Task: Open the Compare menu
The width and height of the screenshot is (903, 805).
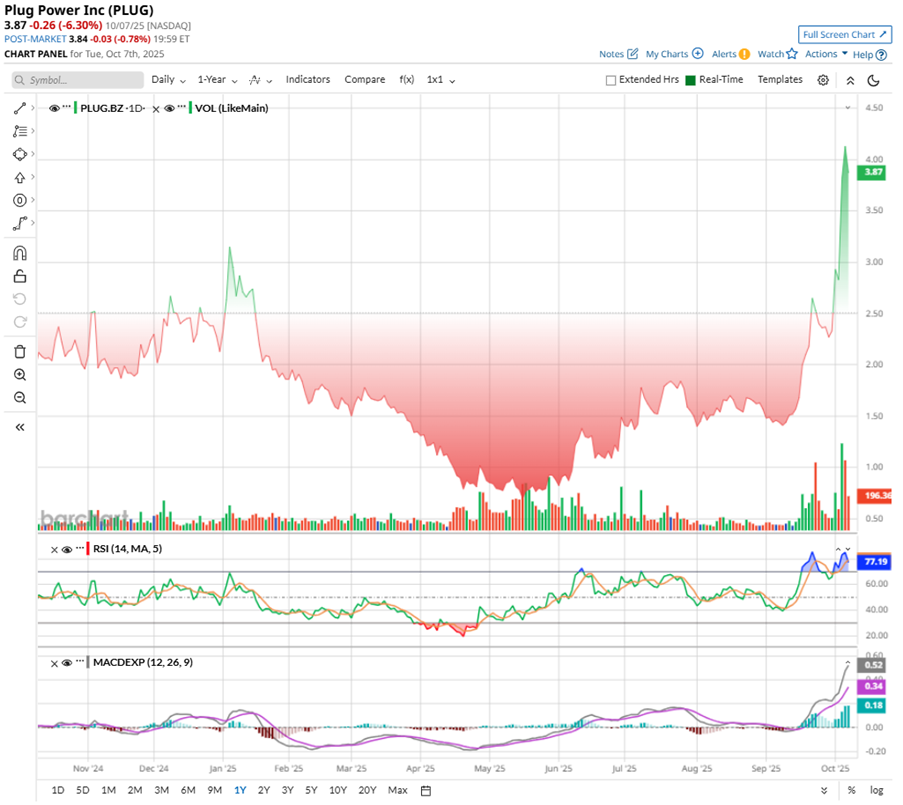Action: click(365, 79)
